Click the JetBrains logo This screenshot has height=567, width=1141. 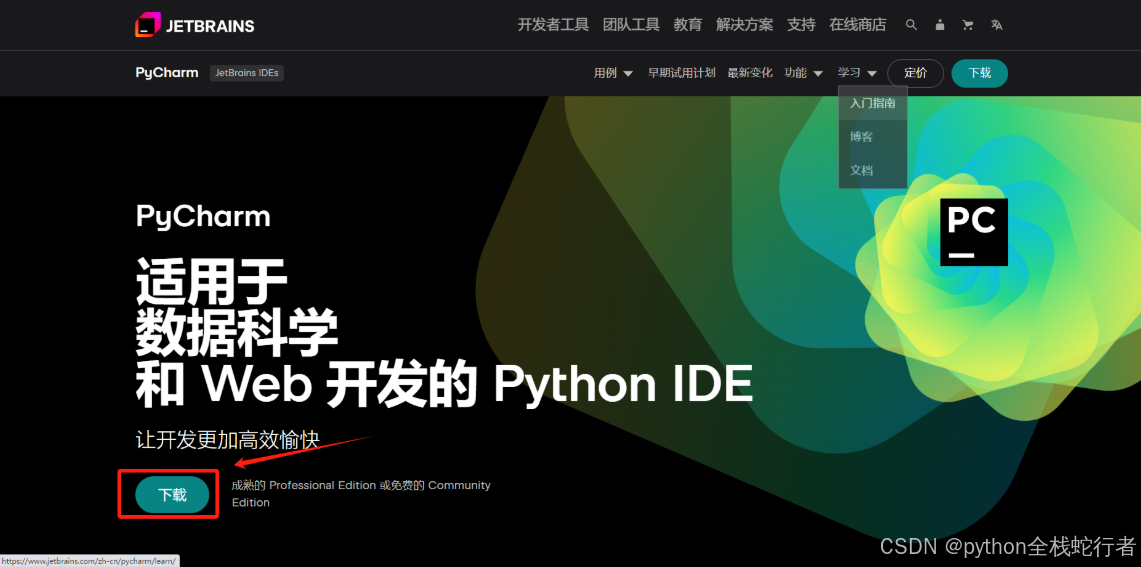pyautogui.click(x=194, y=25)
